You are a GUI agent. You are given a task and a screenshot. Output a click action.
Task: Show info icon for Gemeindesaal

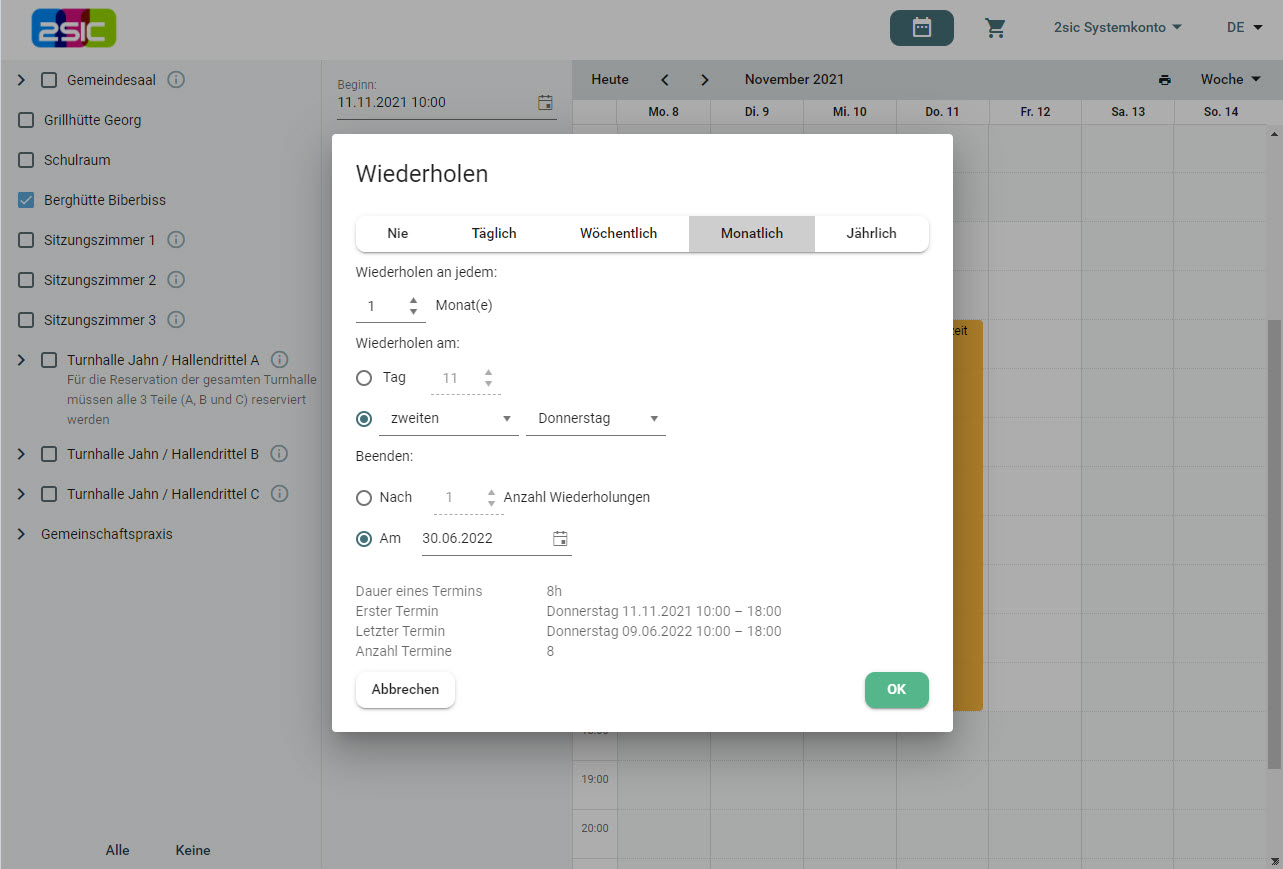[x=176, y=80]
